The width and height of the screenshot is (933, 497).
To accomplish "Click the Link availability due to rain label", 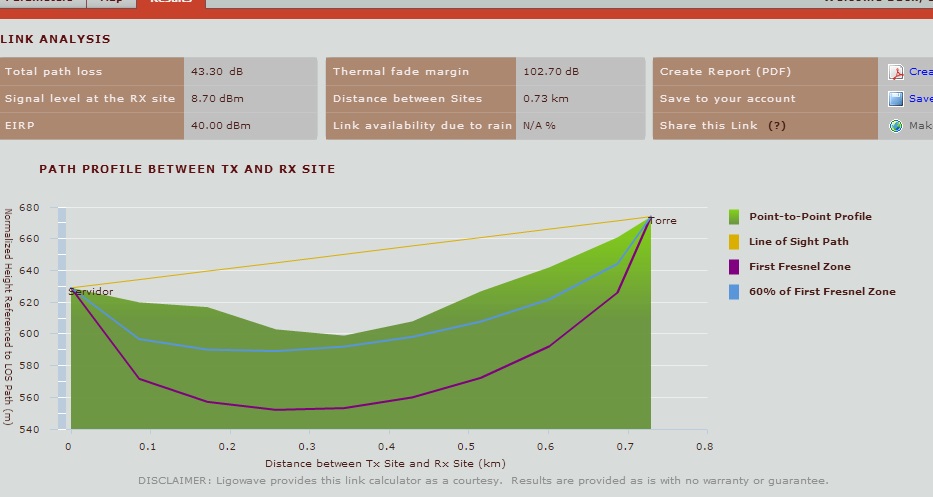I will [422, 126].
